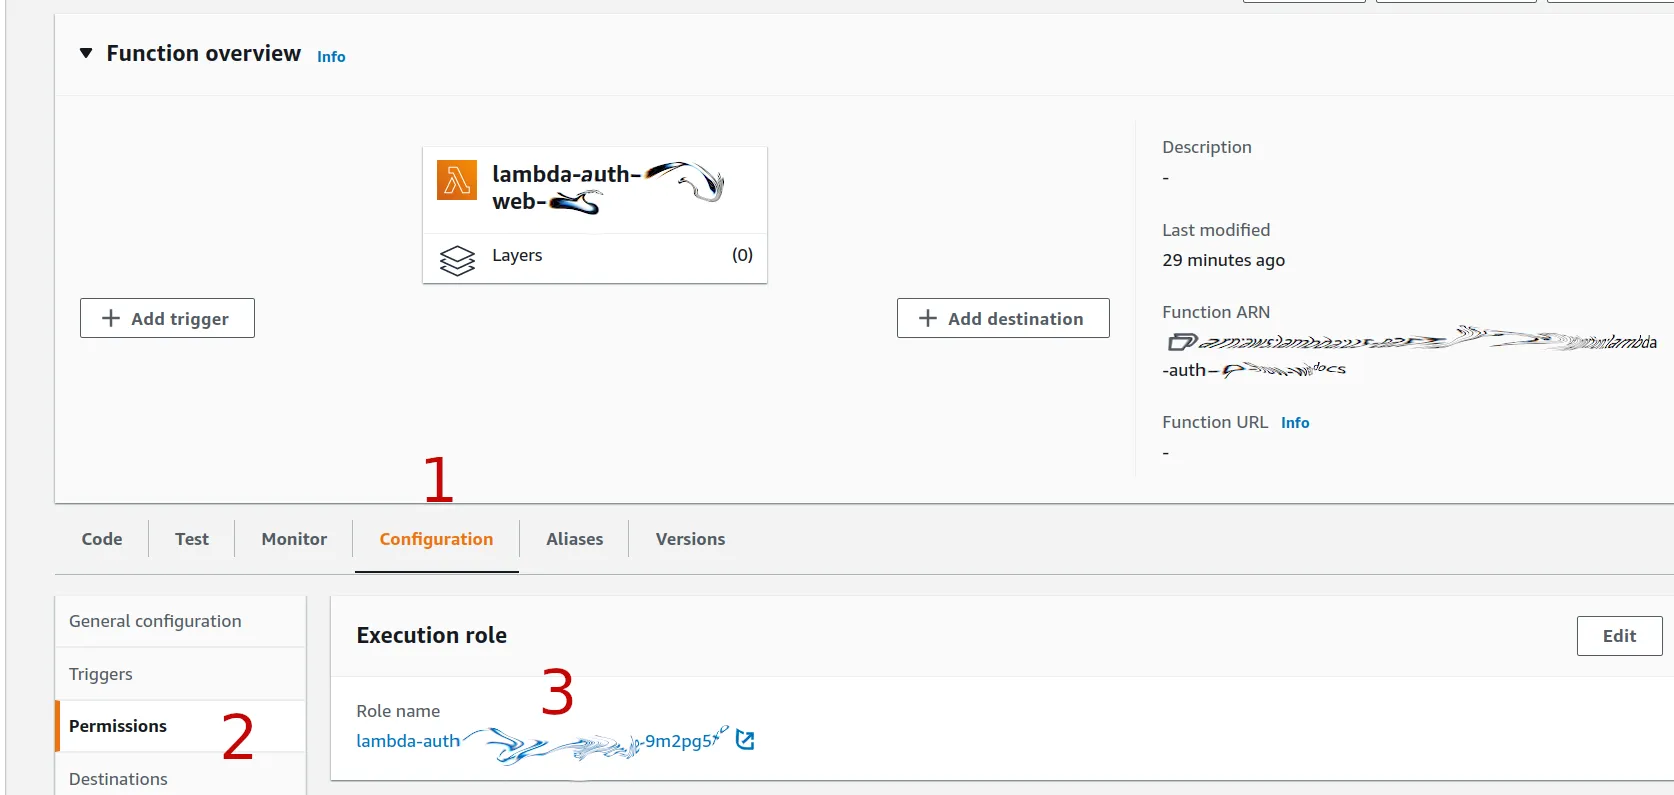The image size is (1674, 795).
Task: Edit the Execution role
Action: click(1618, 636)
